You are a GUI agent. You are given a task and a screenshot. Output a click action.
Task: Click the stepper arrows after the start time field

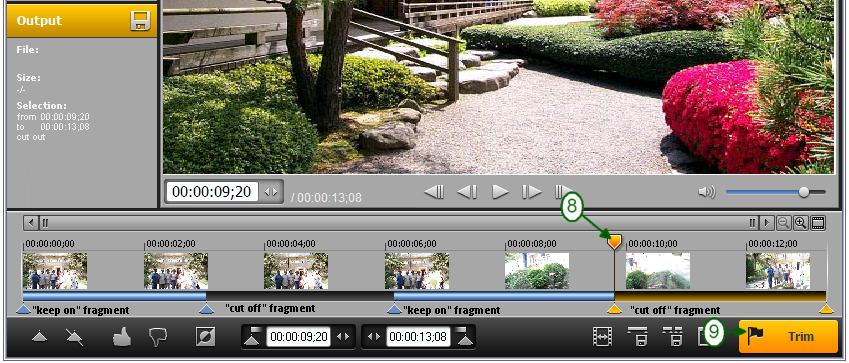343,336
